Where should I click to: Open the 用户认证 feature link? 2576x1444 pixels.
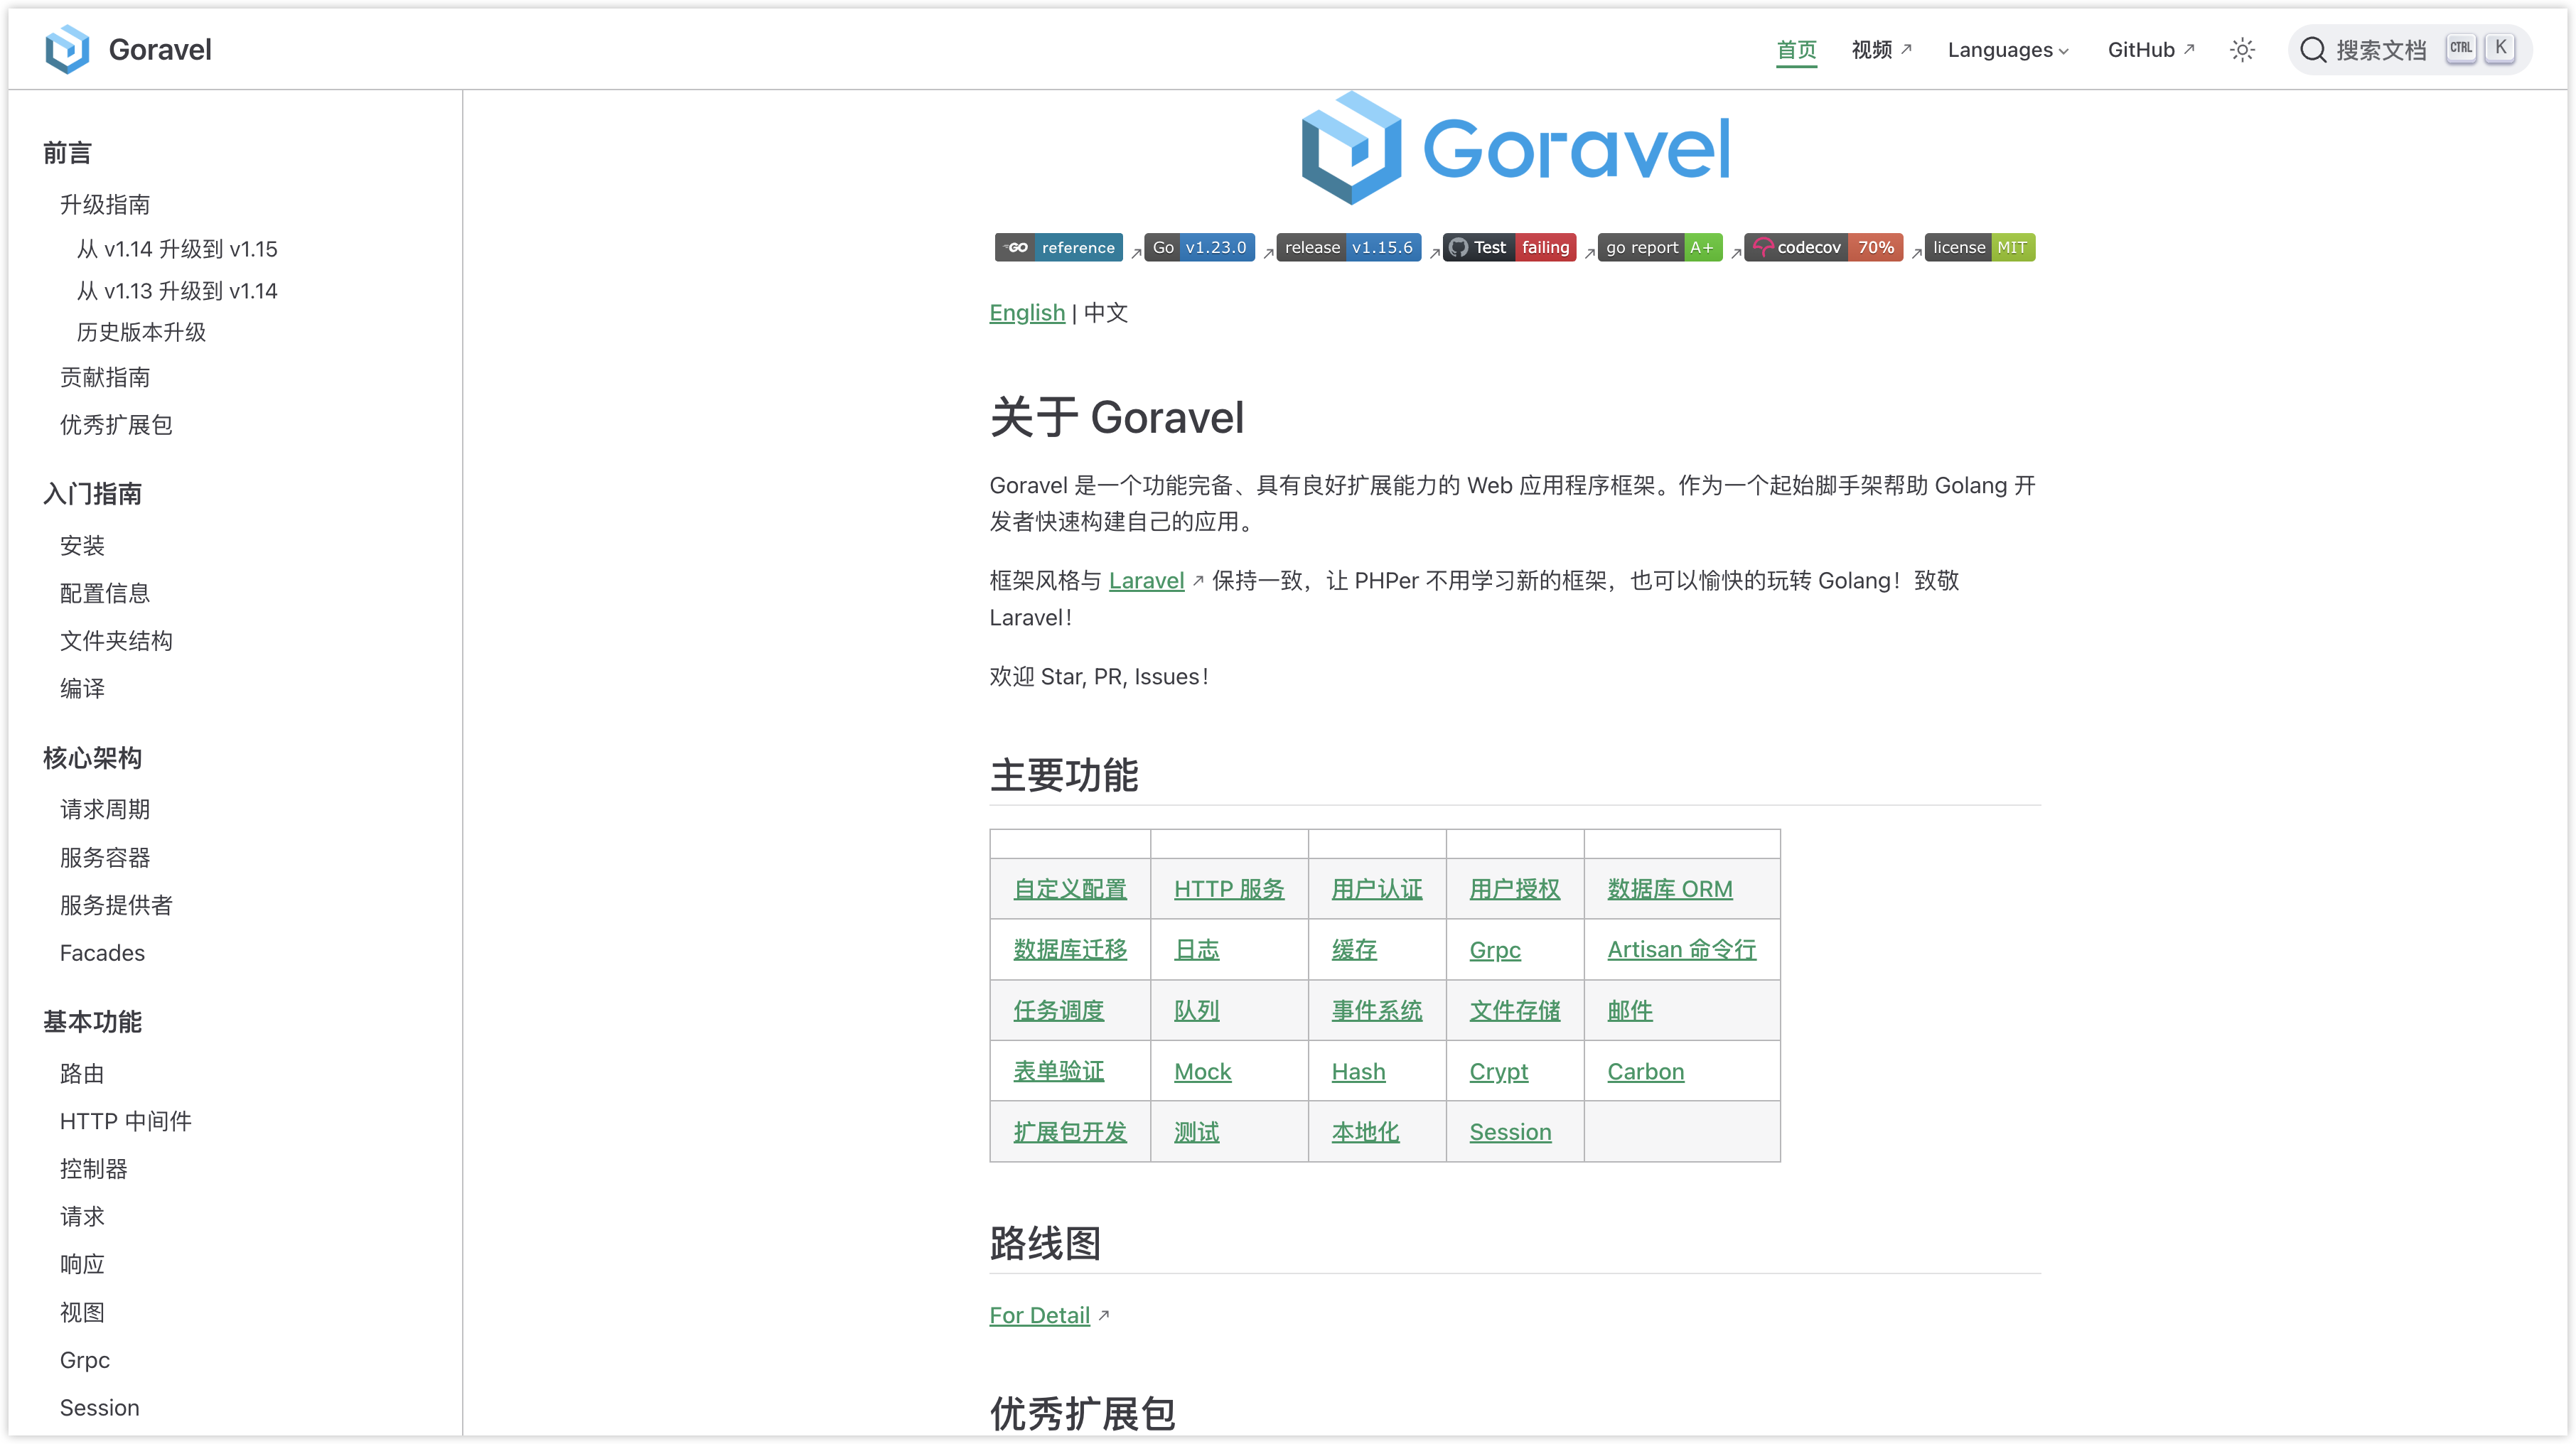(1376, 889)
